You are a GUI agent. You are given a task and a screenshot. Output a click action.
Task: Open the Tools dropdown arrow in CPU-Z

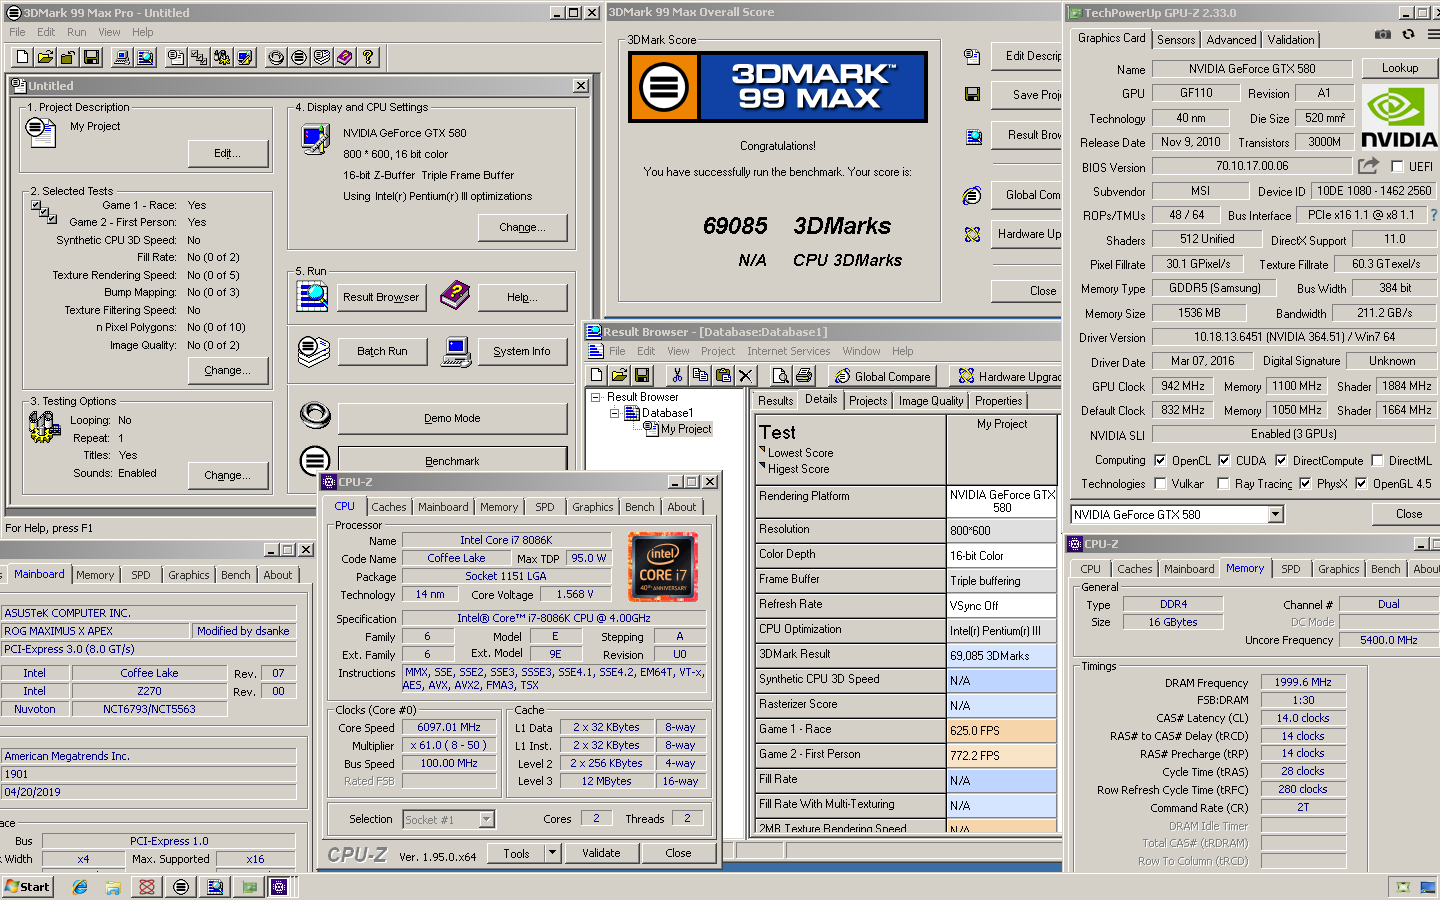tap(552, 853)
